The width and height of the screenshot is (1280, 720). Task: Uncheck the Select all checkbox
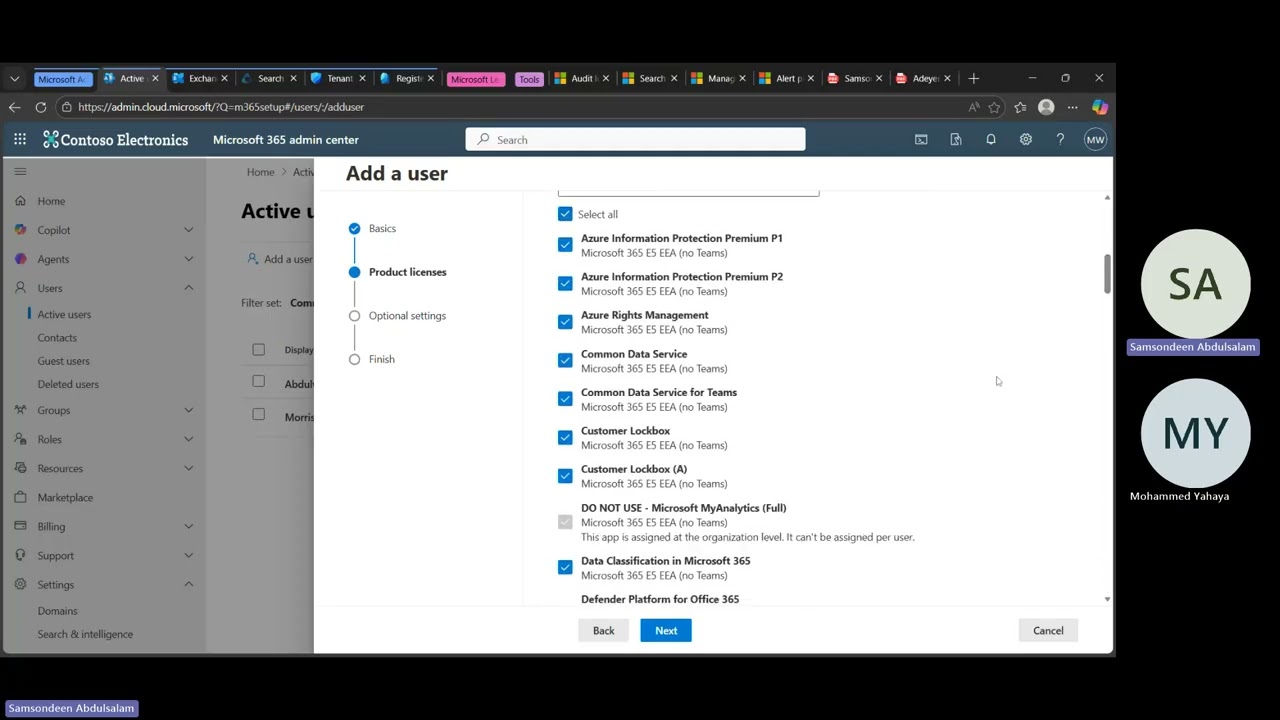coord(565,214)
